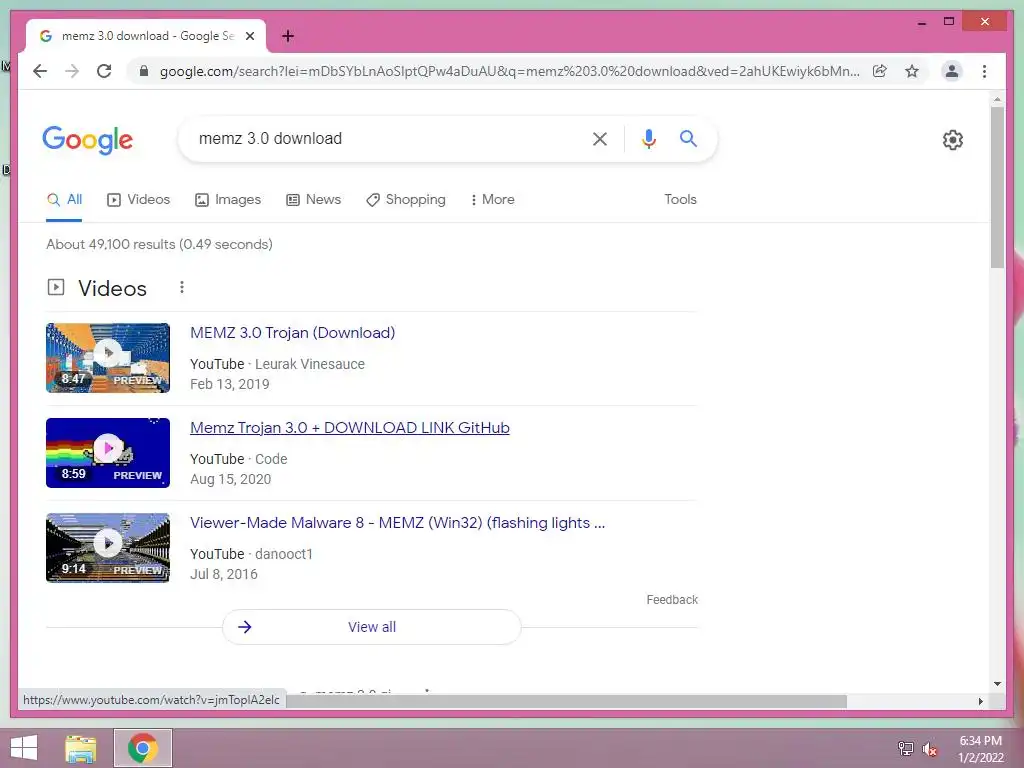Open the Videos section options dots
Image resolution: width=1024 pixels, height=768 pixels.
click(182, 287)
